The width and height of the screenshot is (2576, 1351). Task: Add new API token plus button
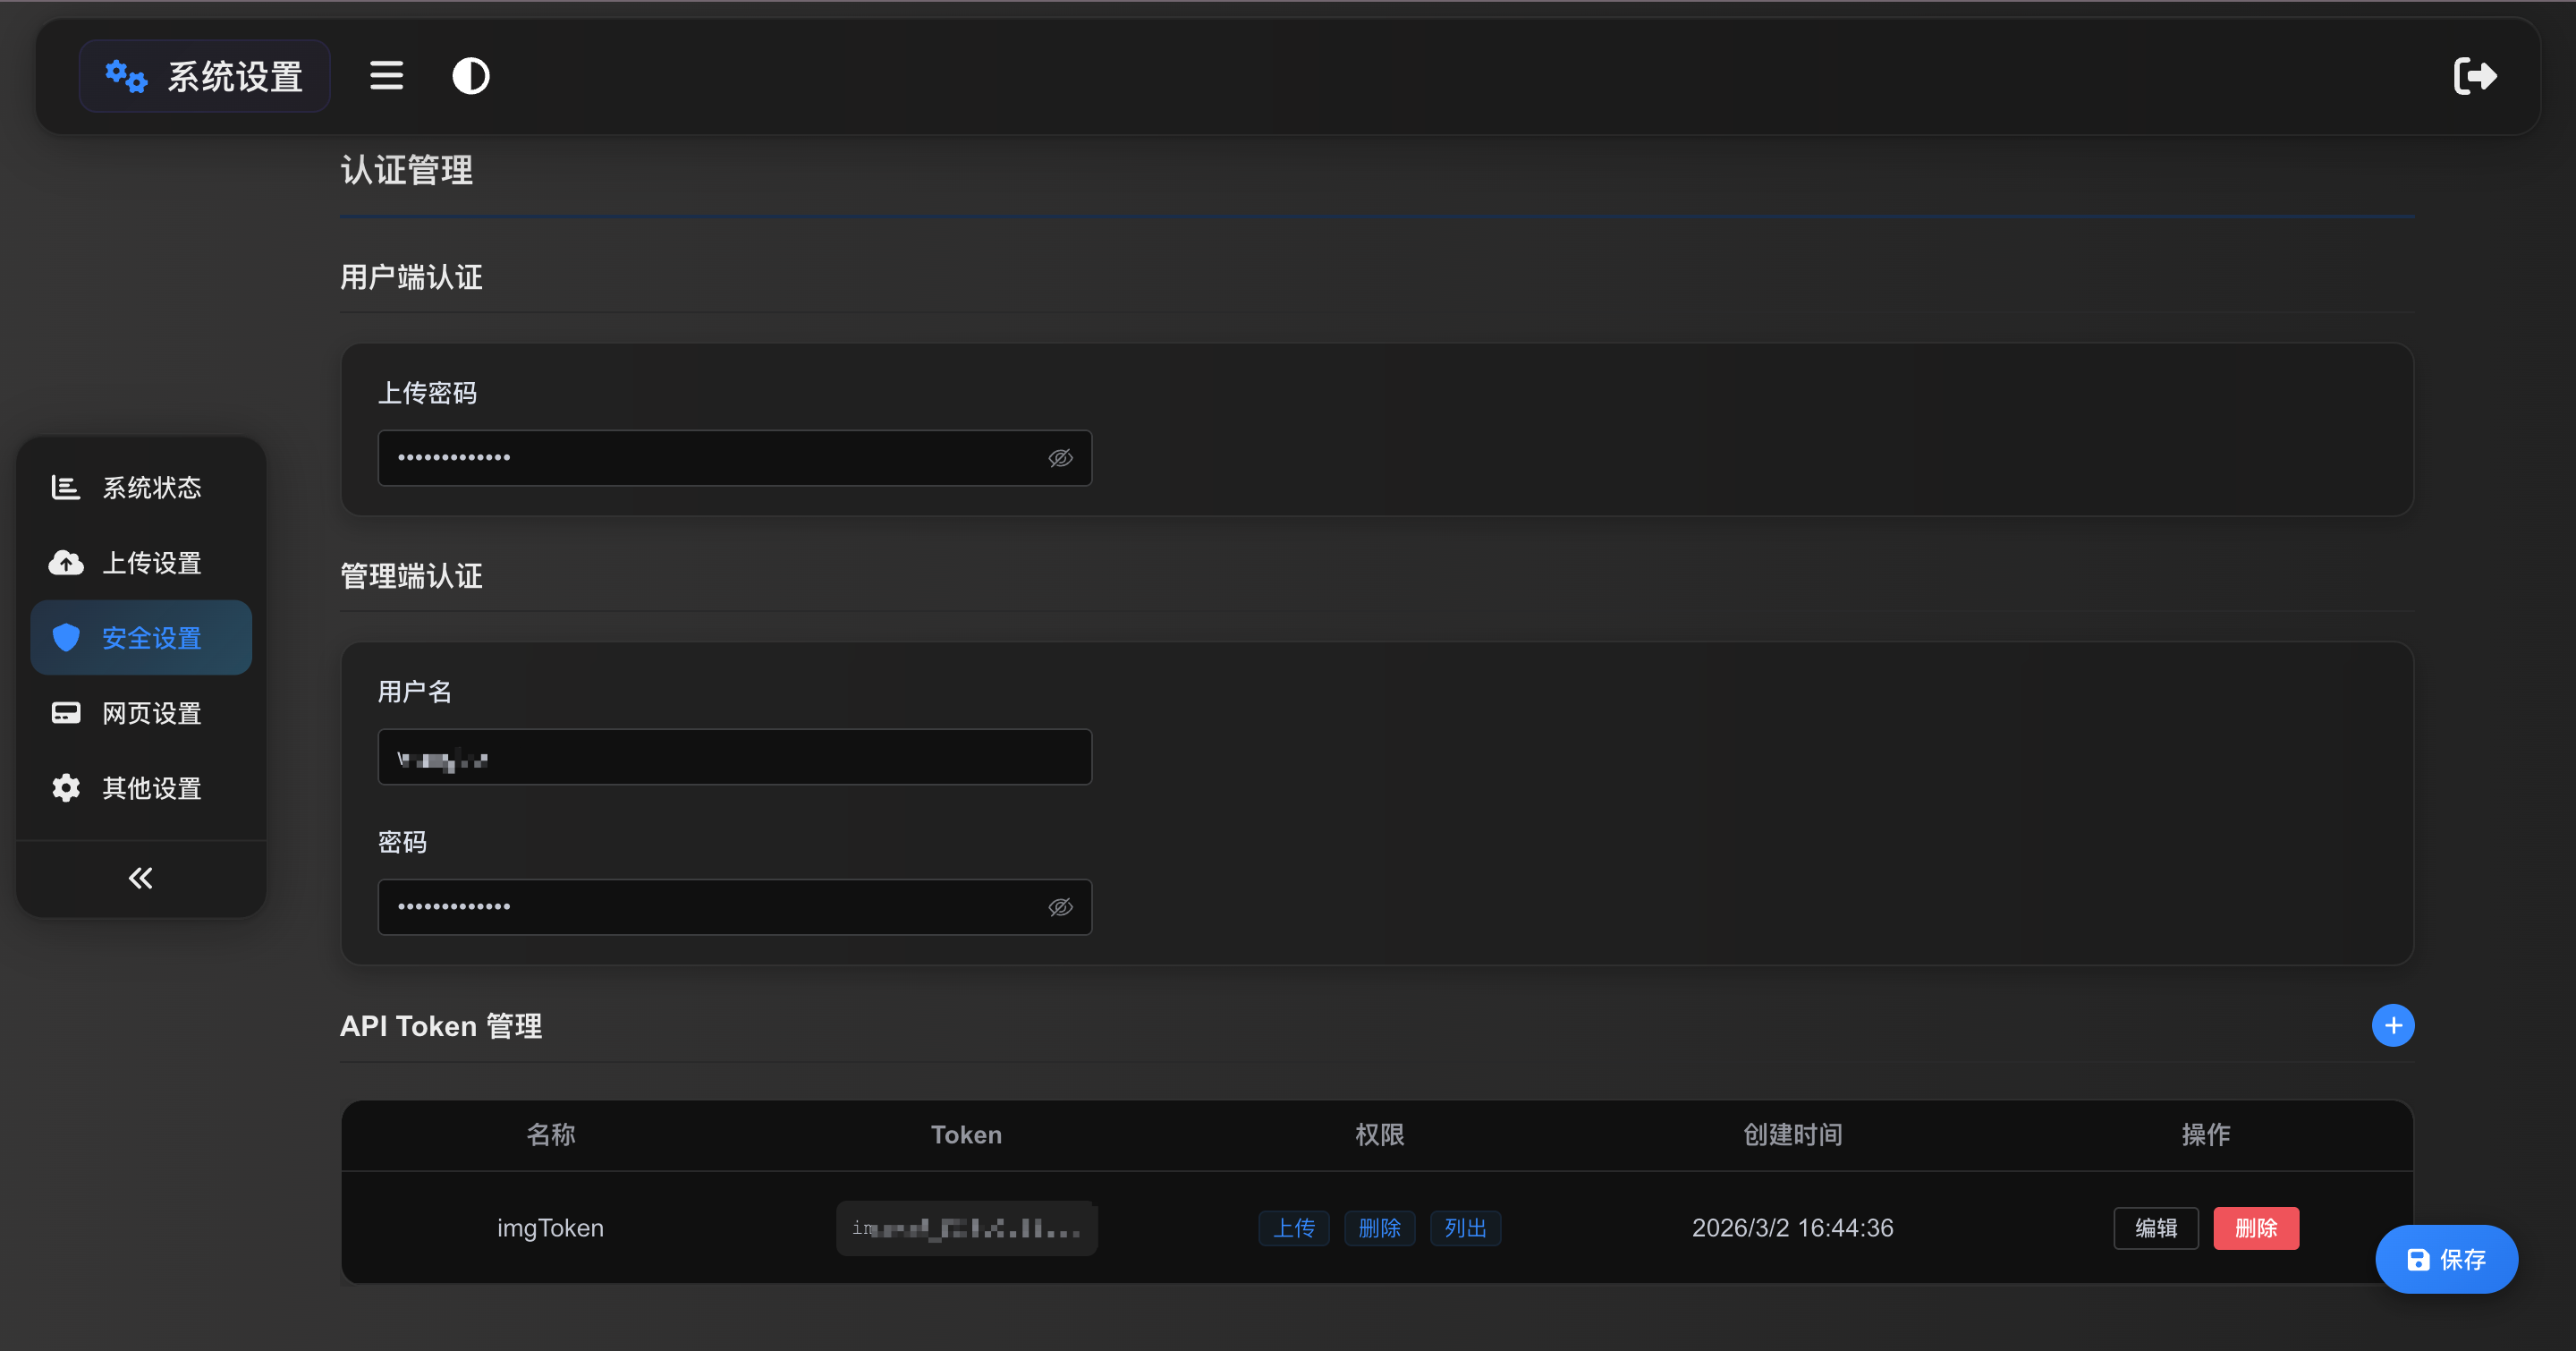(x=2392, y=1025)
